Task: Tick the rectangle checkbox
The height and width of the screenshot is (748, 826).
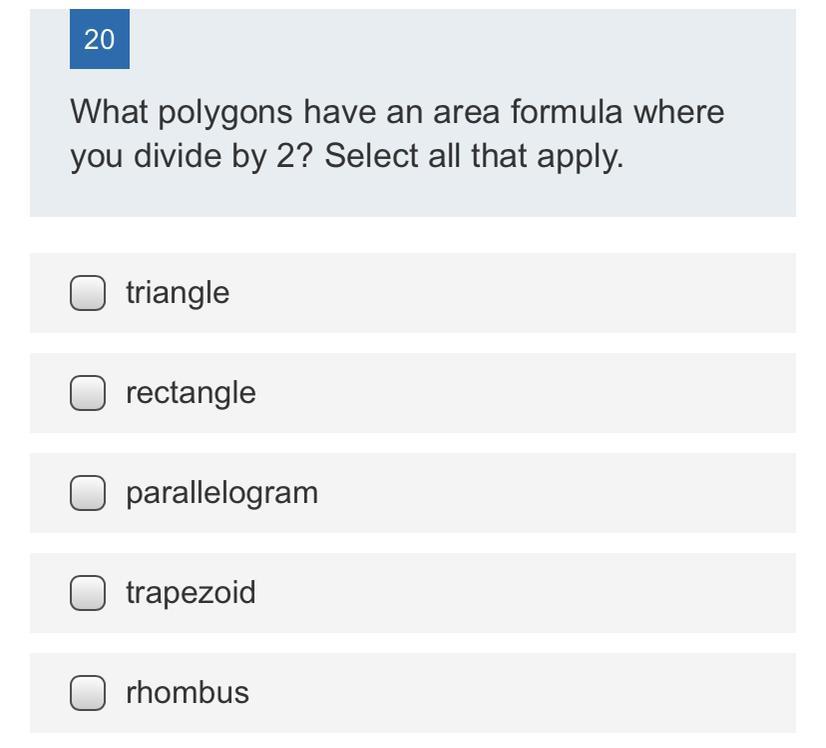Action: (x=88, y=393)
